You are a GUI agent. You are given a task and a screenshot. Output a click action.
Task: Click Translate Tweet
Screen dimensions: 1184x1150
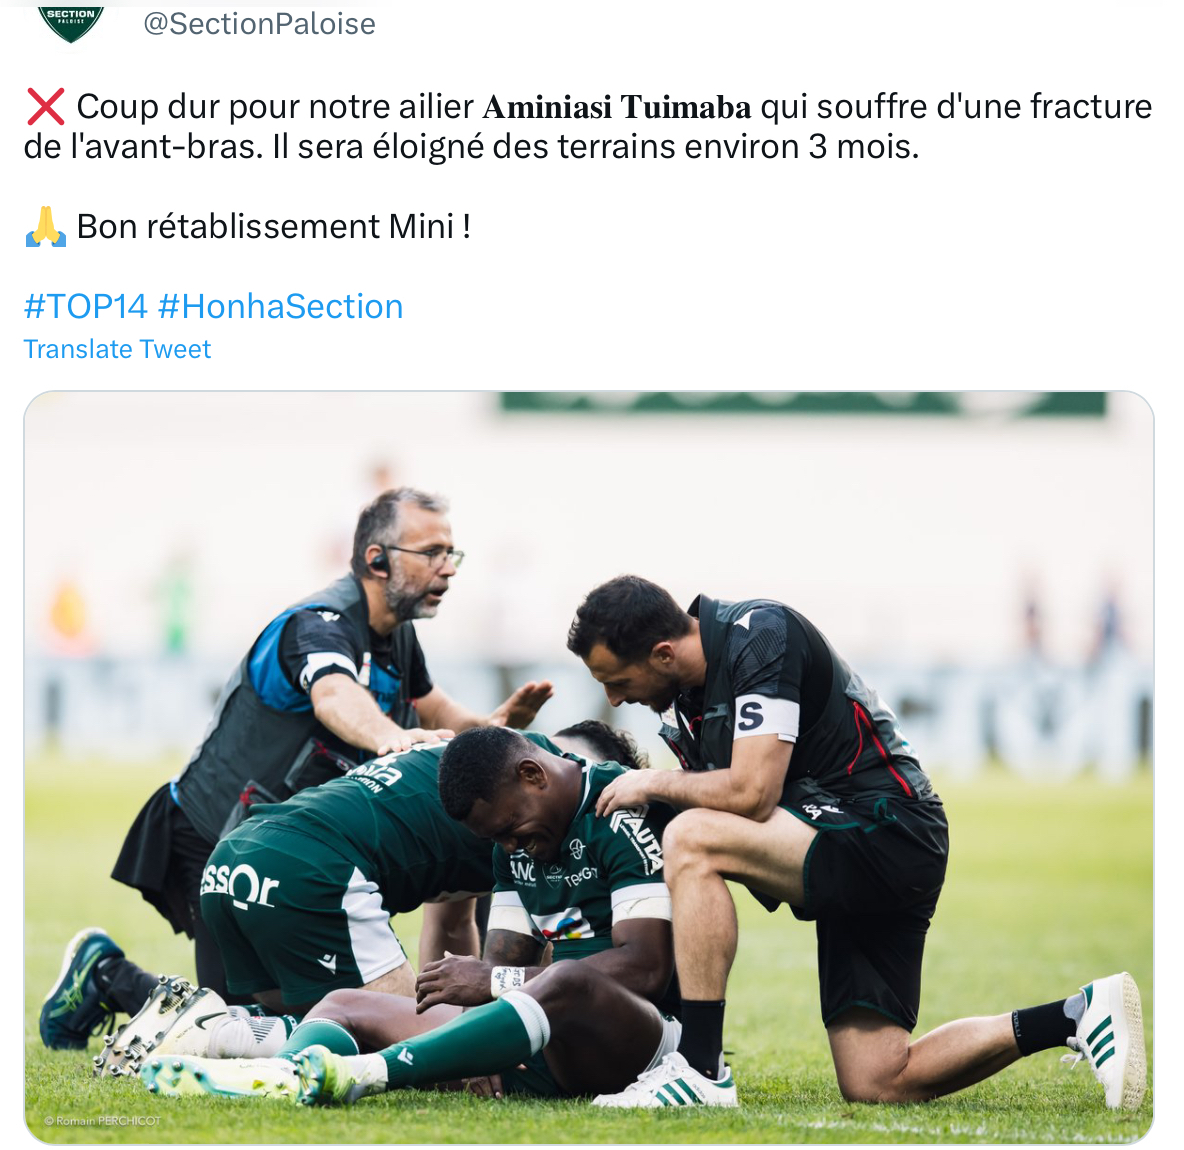[117, 349]
